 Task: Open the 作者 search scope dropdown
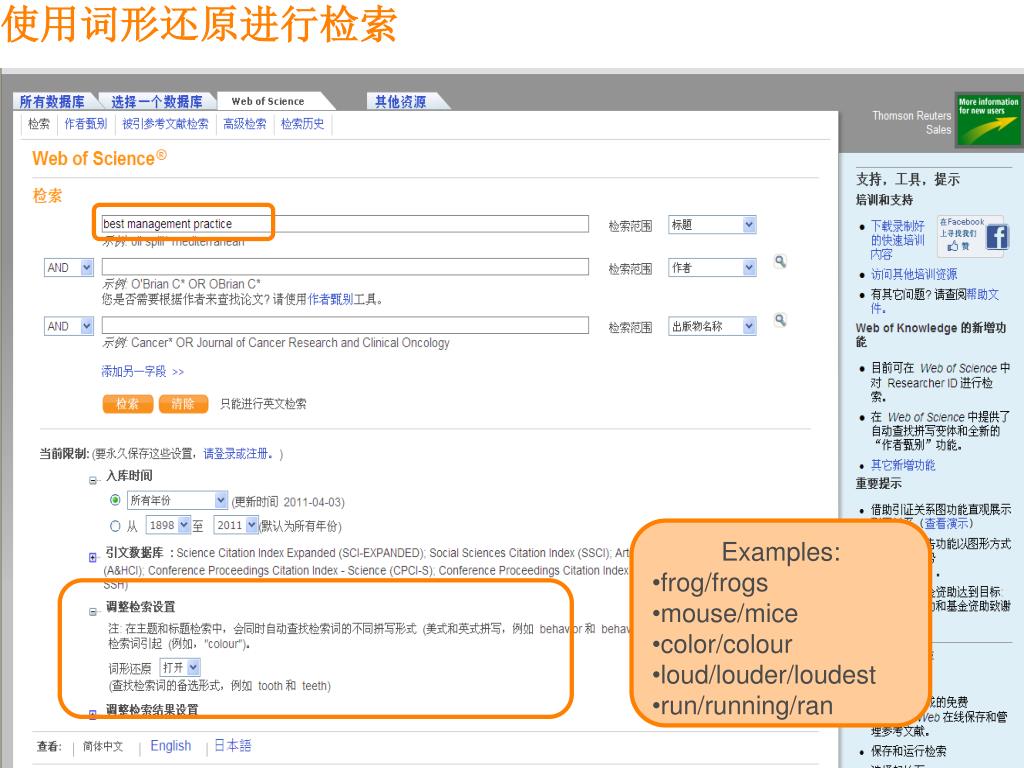712,268
